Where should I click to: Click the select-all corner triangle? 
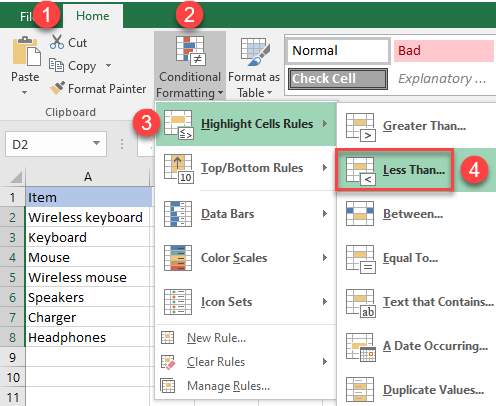coord(16,177)
